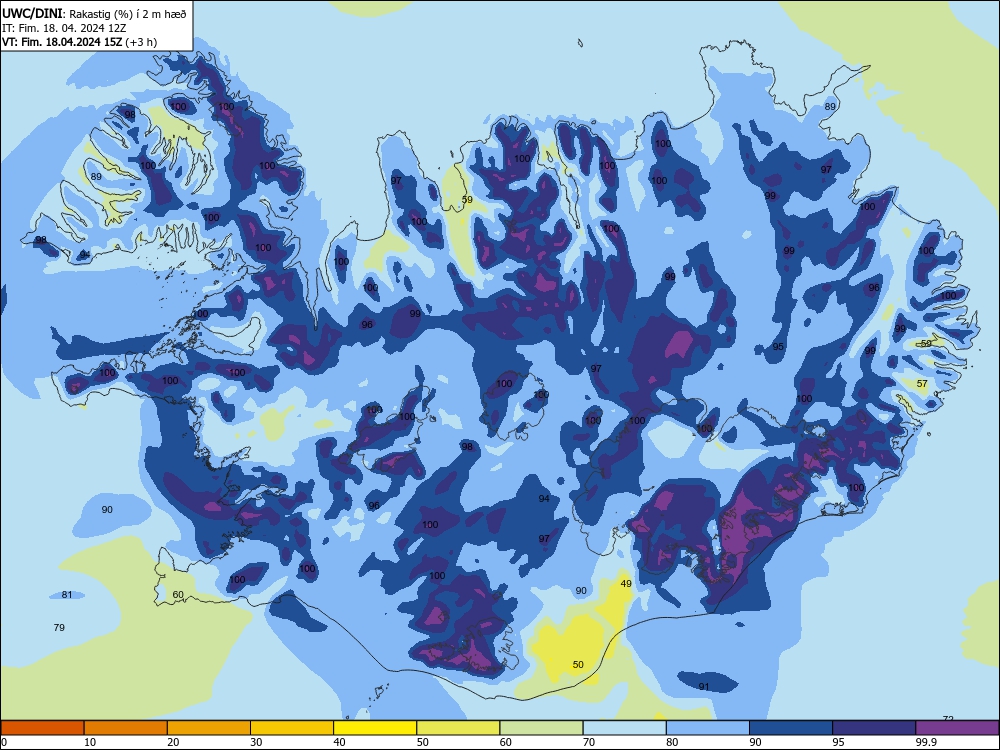Click the '70' legend scale label
This screenshot has width=1000, height=750.
[589, 742]
